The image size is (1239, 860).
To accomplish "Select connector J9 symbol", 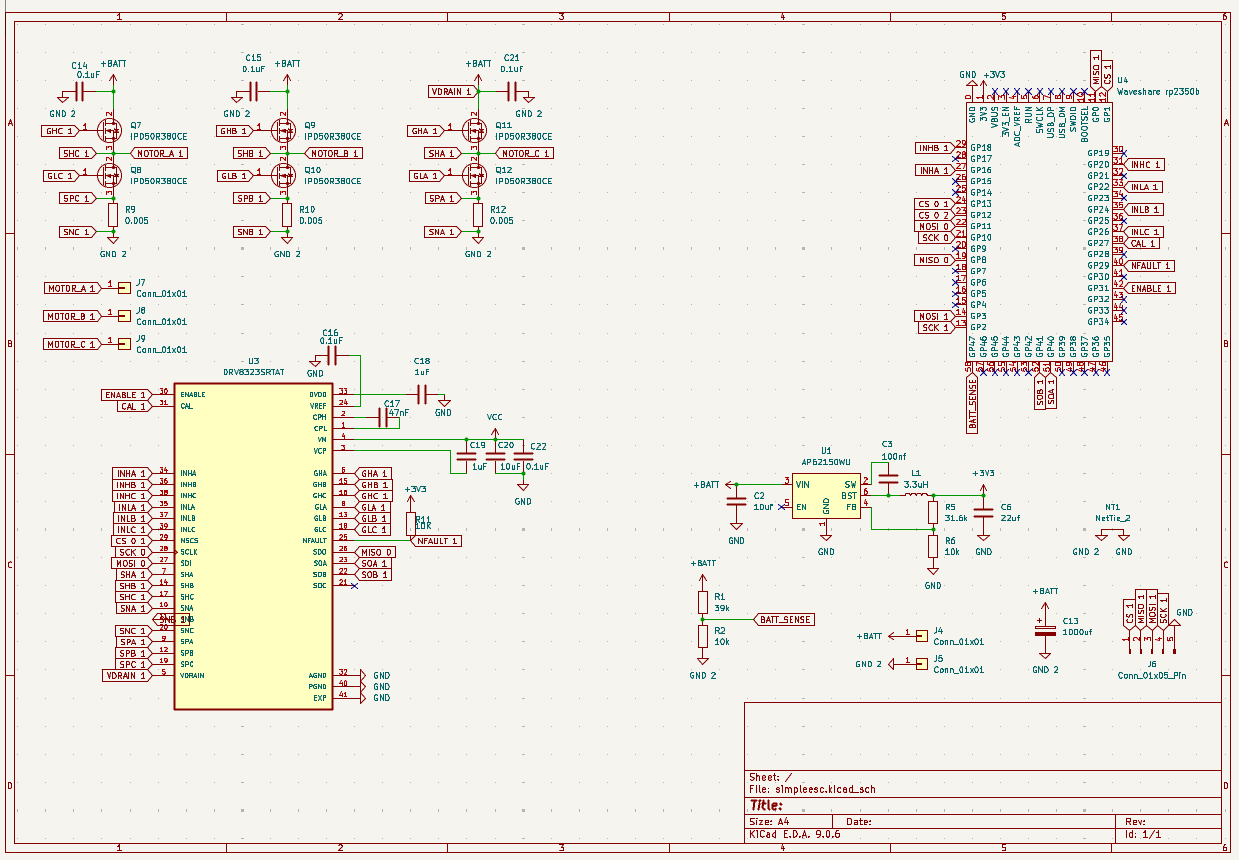I will (x=124, y=344).
